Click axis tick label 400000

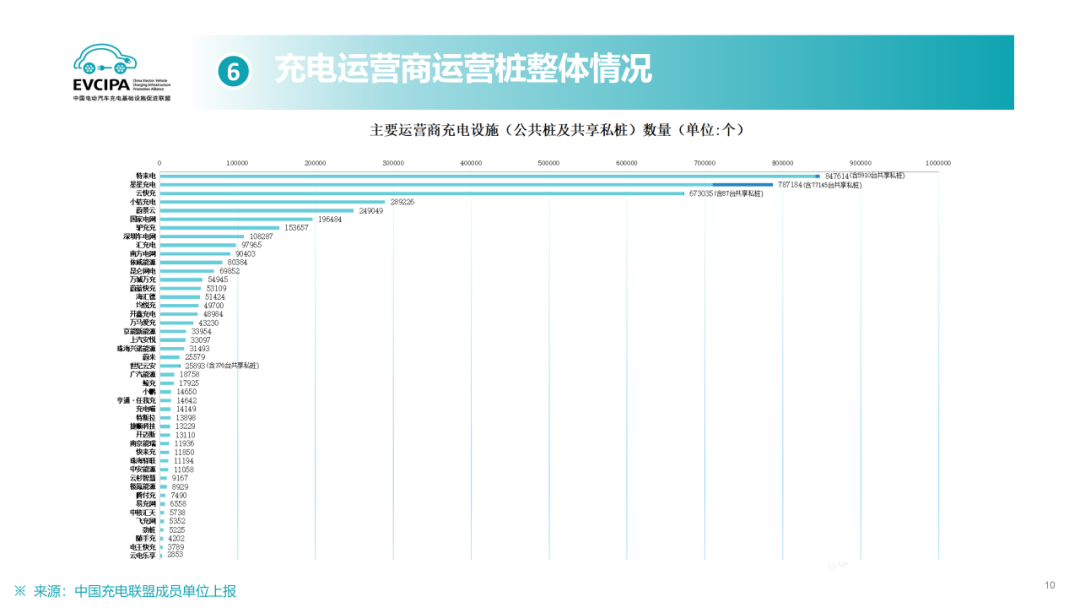click(470, 163)
